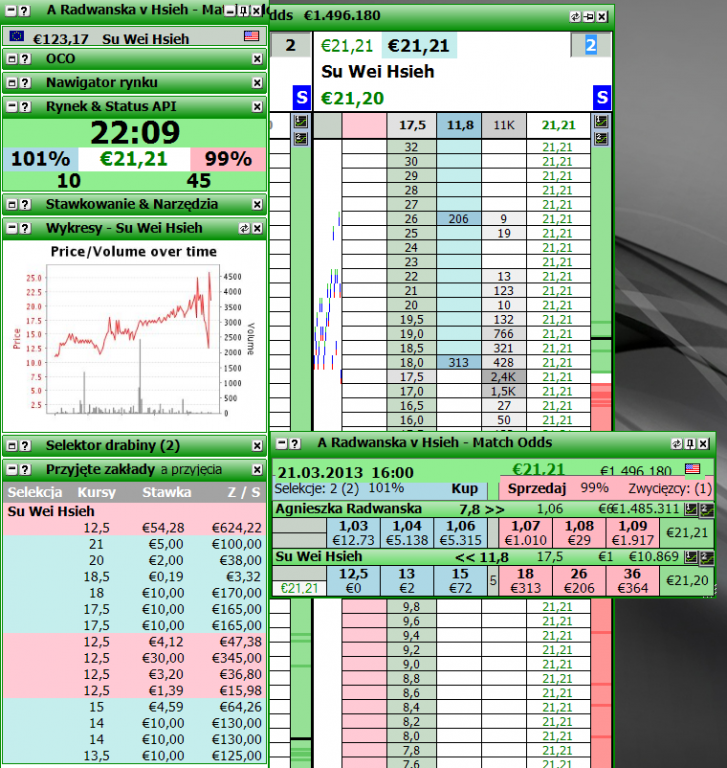The width and height of the screenshot is (727, 768).
Task: Click chart 1 icon beside the ladder 21,21 header
Action: (601, 121)
